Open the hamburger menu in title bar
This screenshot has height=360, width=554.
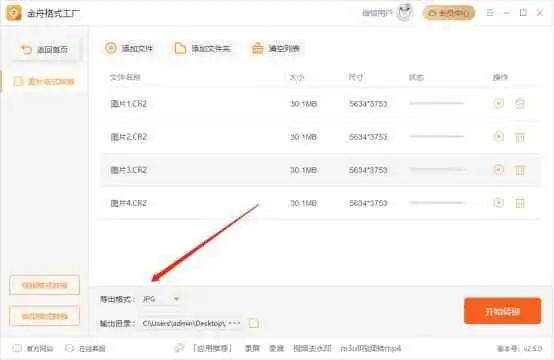point(490,13)
